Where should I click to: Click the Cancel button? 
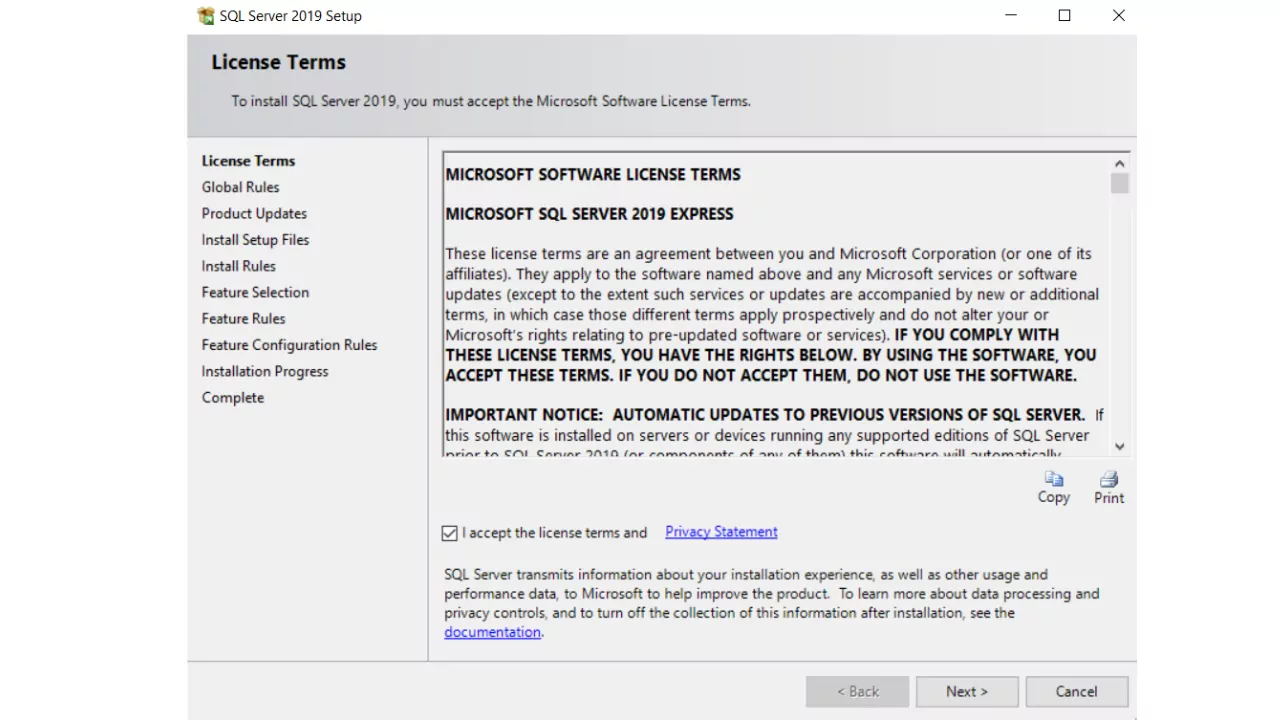[x=1077, y=692]
